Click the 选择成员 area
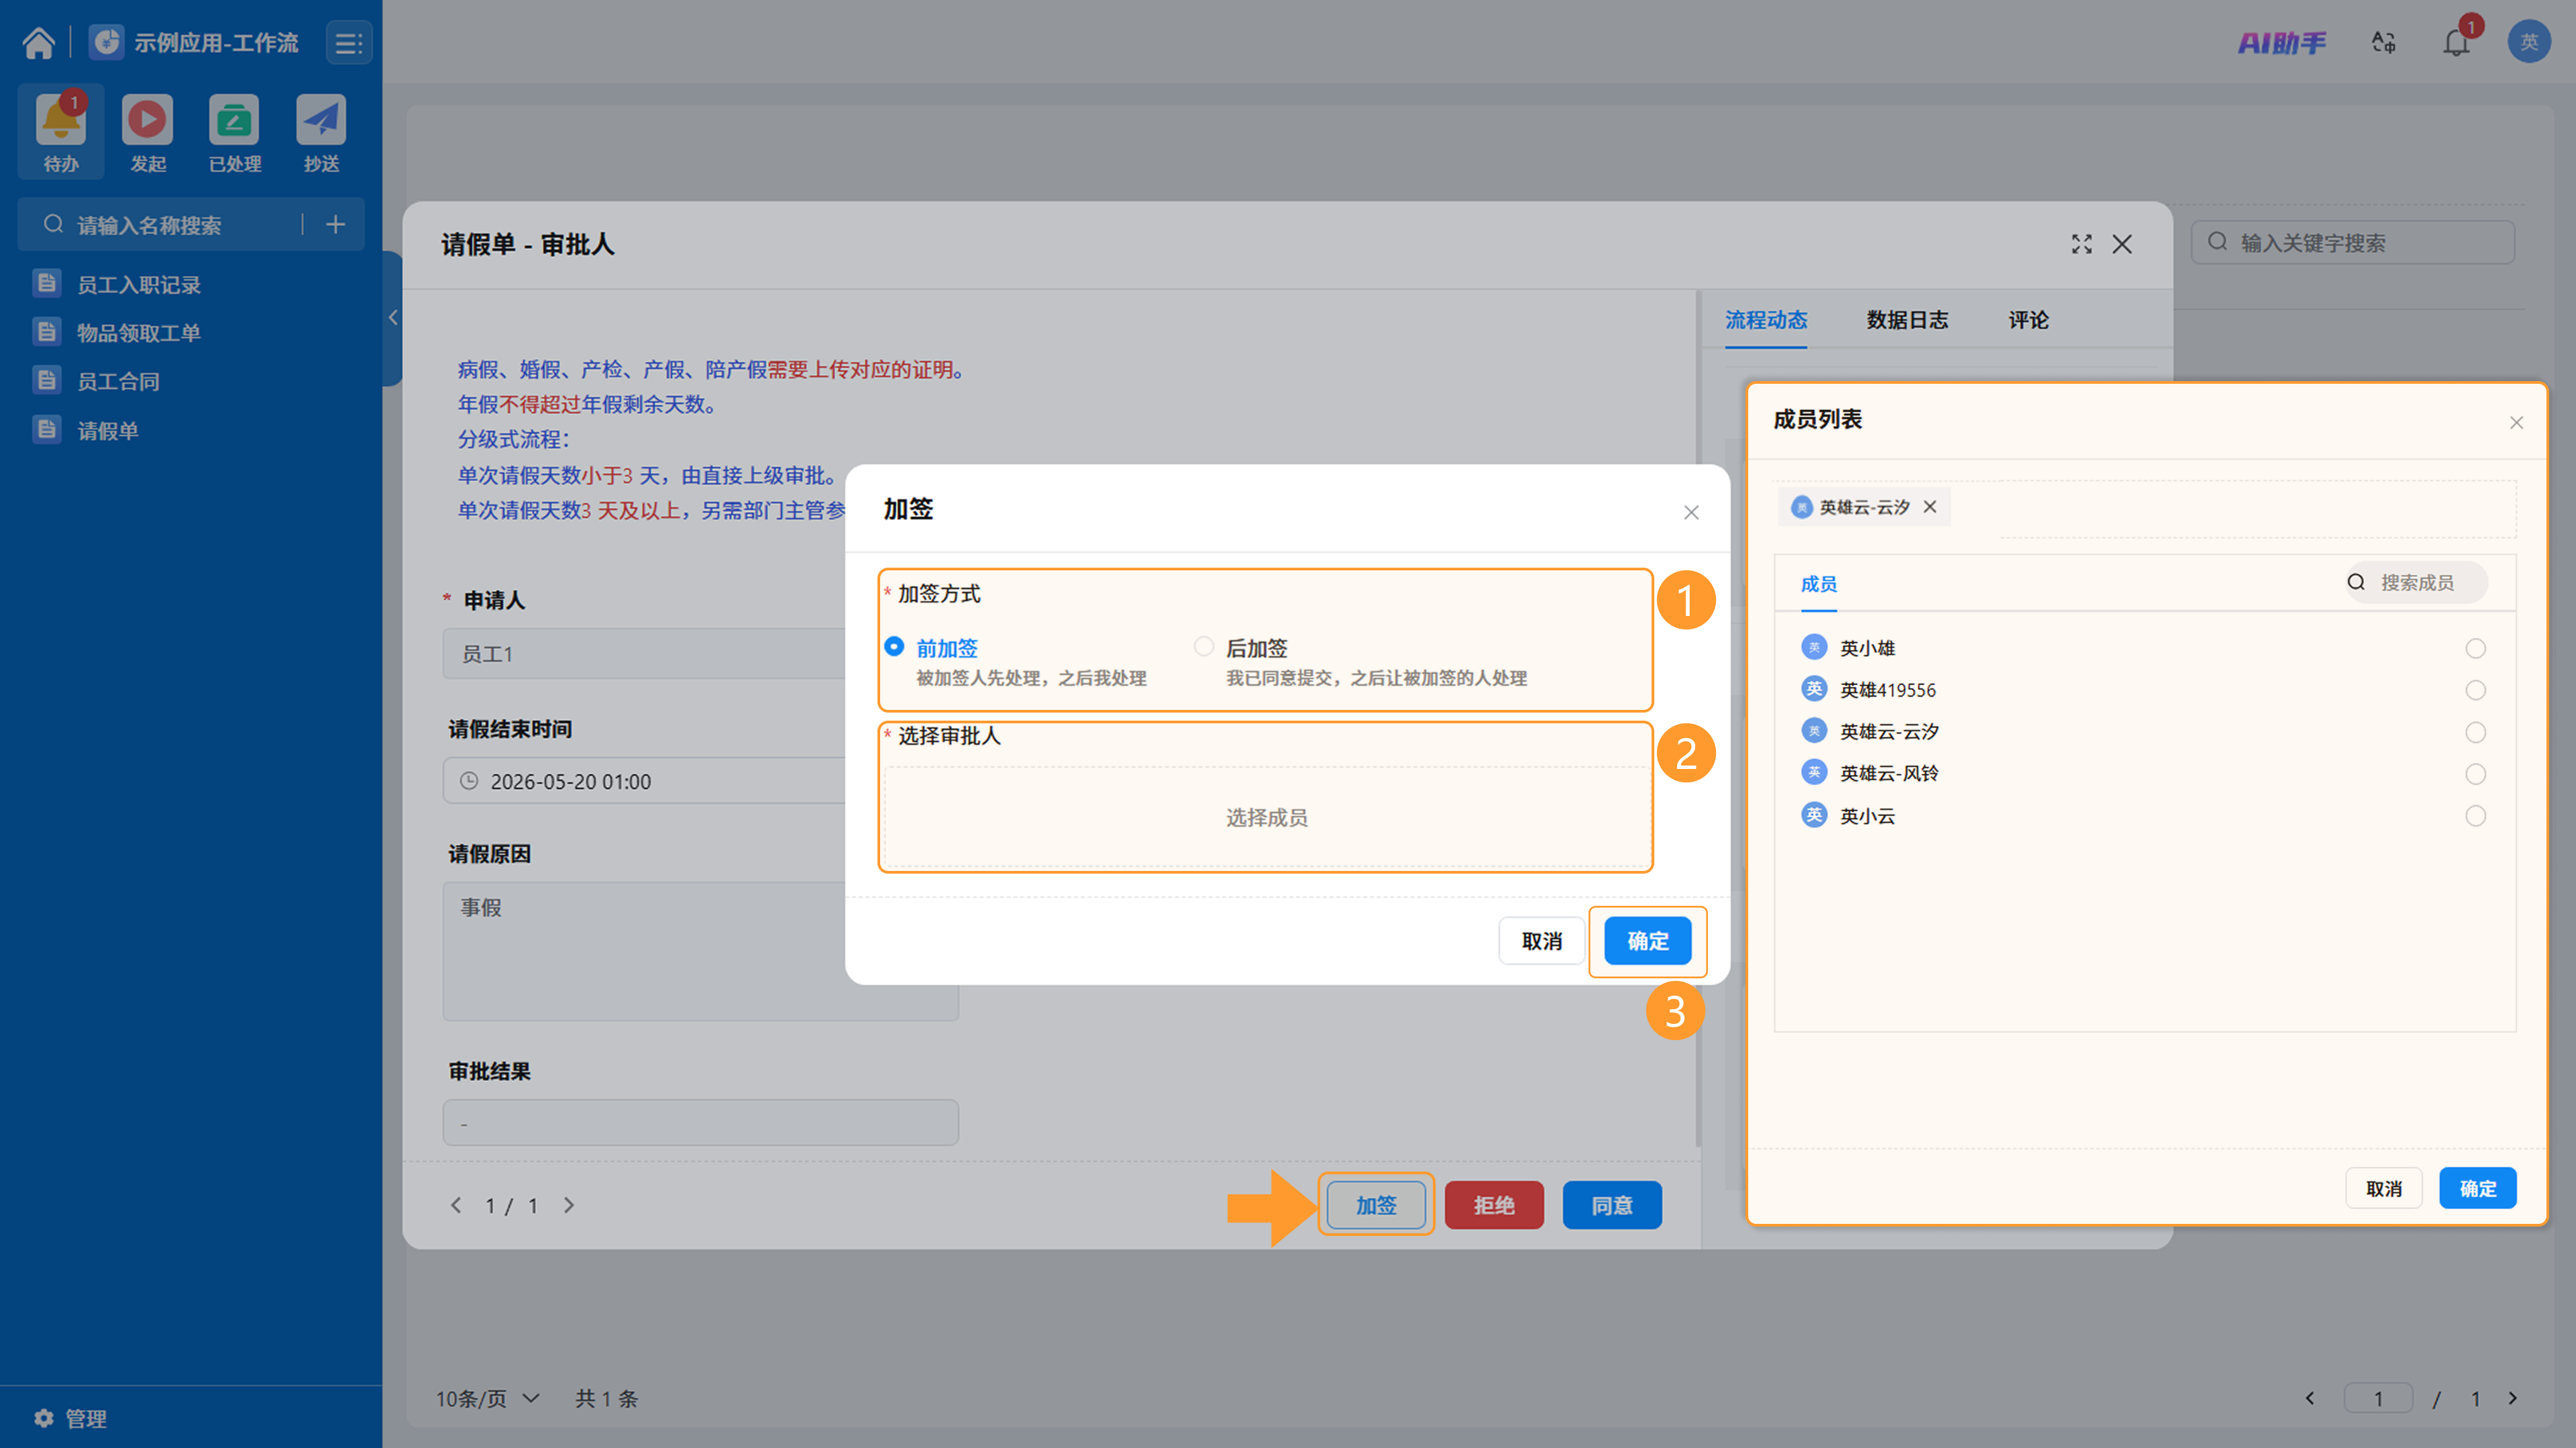 [1266, 817]
